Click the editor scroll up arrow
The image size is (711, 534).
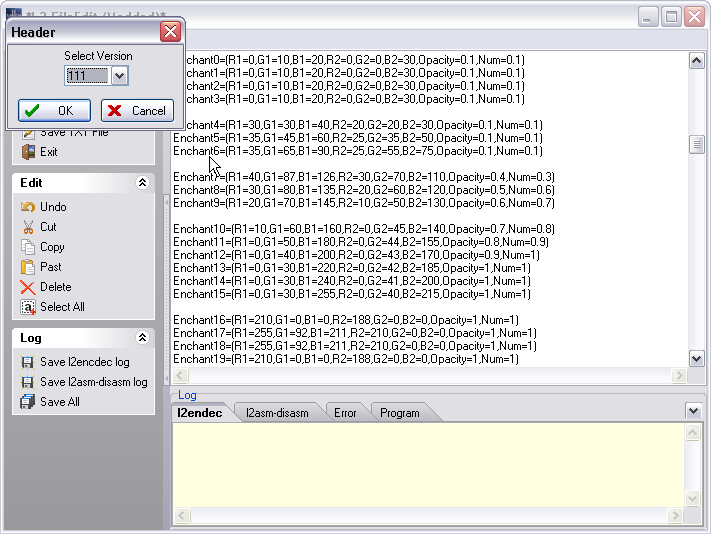[696, 61]
